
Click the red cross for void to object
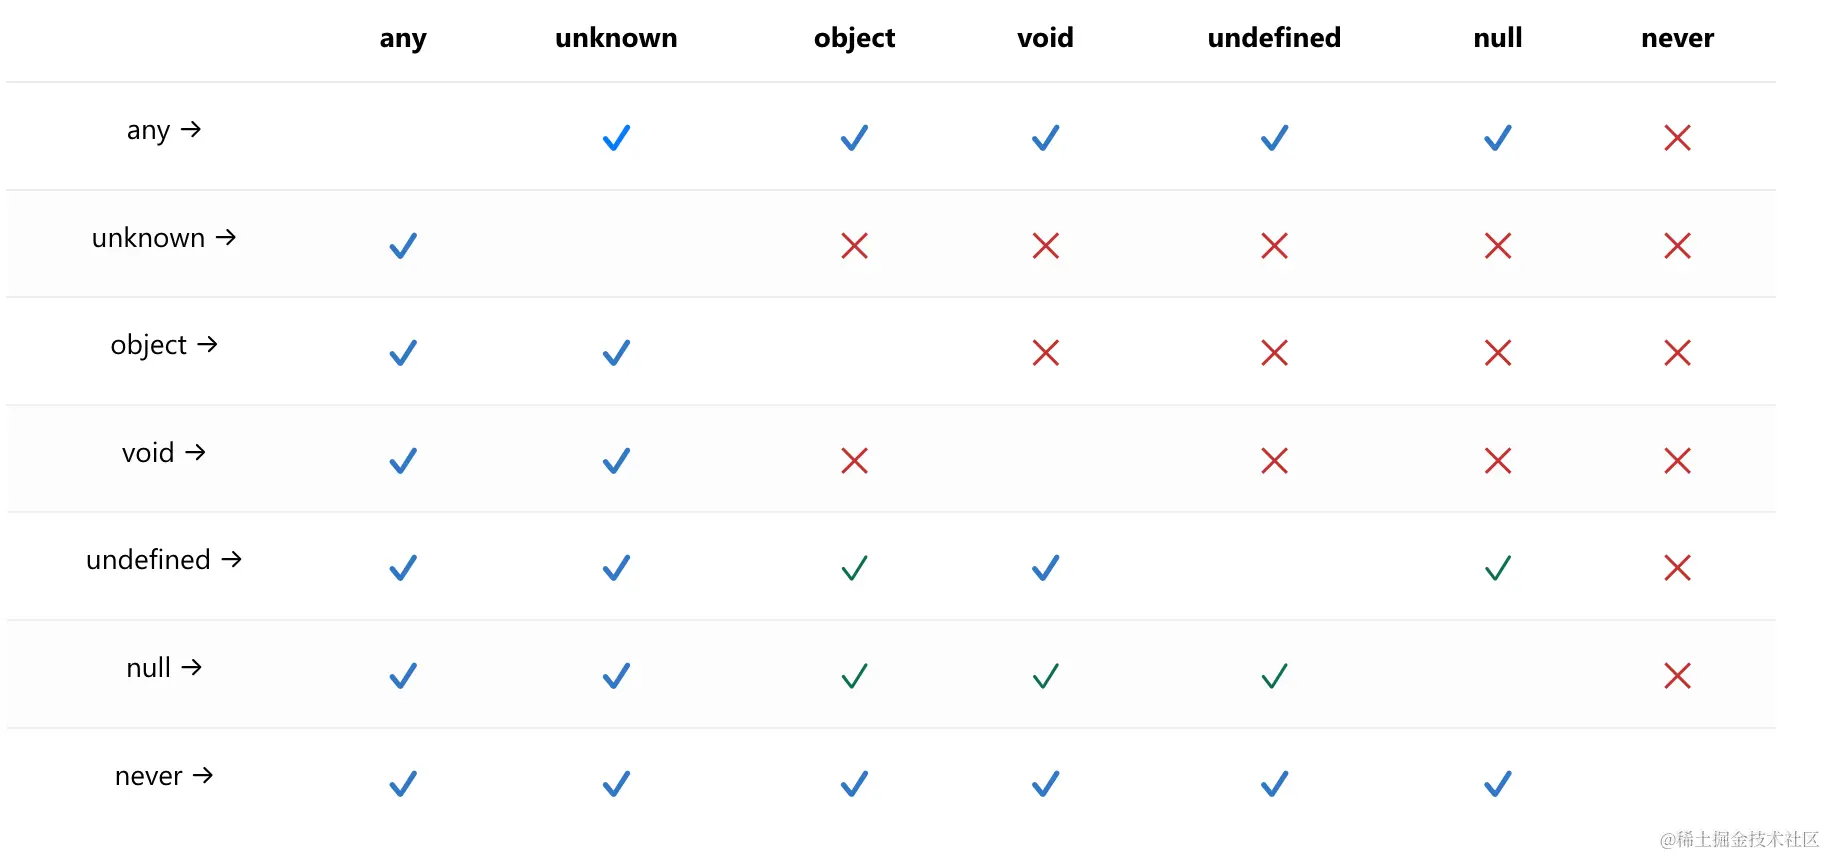[854, 460]
